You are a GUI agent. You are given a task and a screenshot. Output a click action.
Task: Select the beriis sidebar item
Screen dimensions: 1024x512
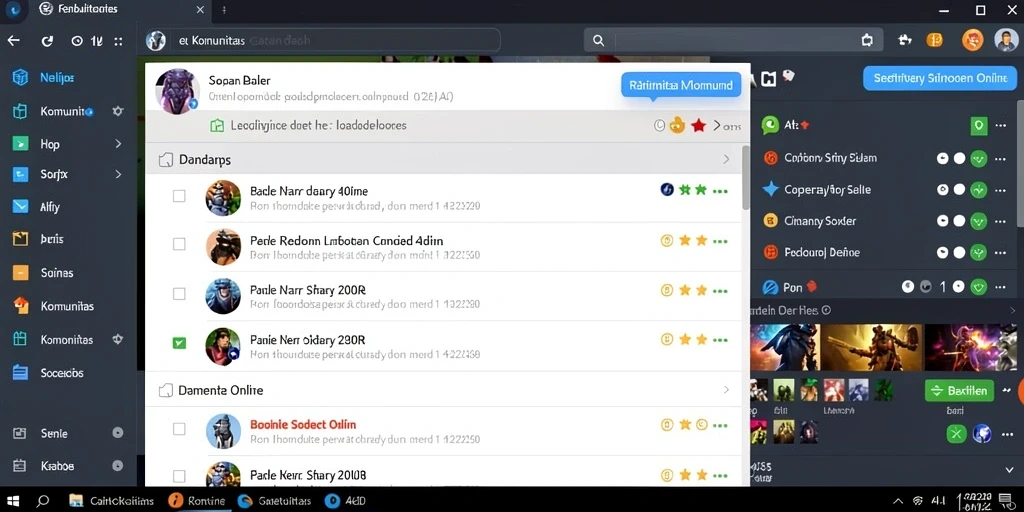[x=39, y=239]
